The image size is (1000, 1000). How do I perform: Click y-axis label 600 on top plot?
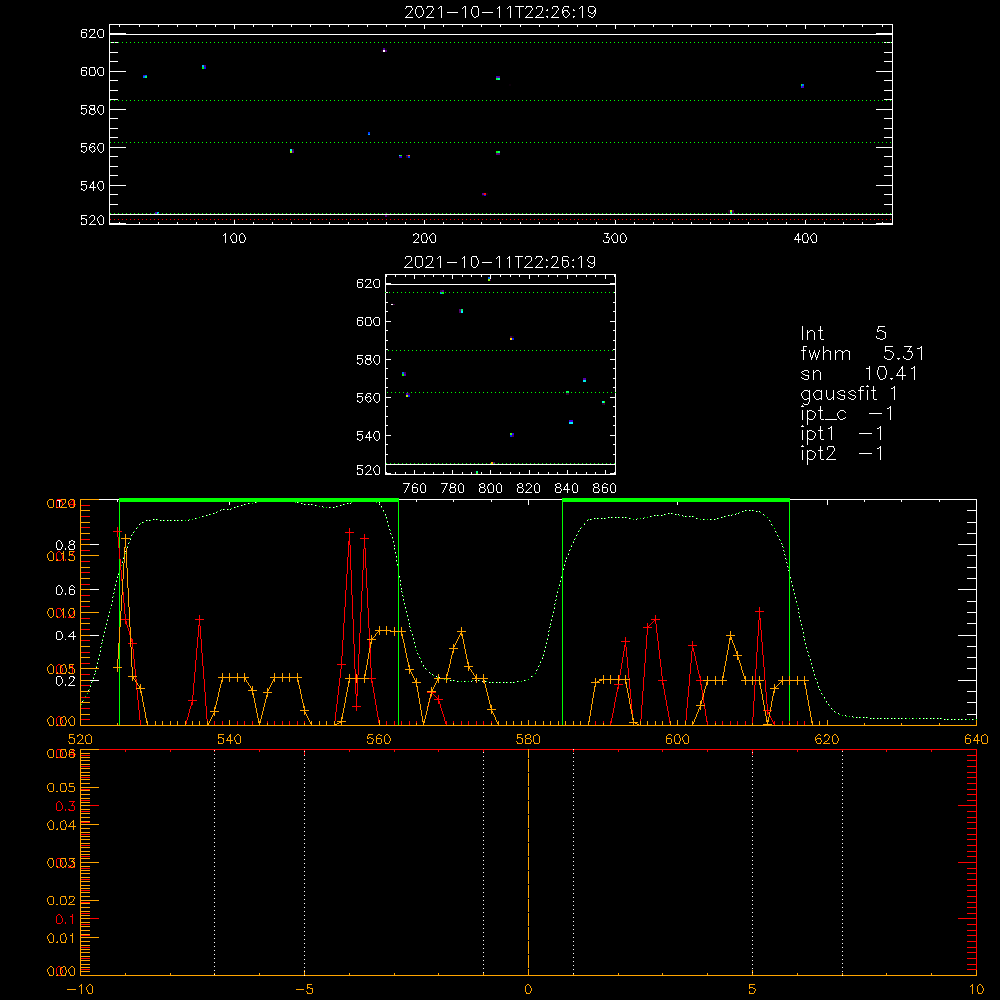[92, 71]
